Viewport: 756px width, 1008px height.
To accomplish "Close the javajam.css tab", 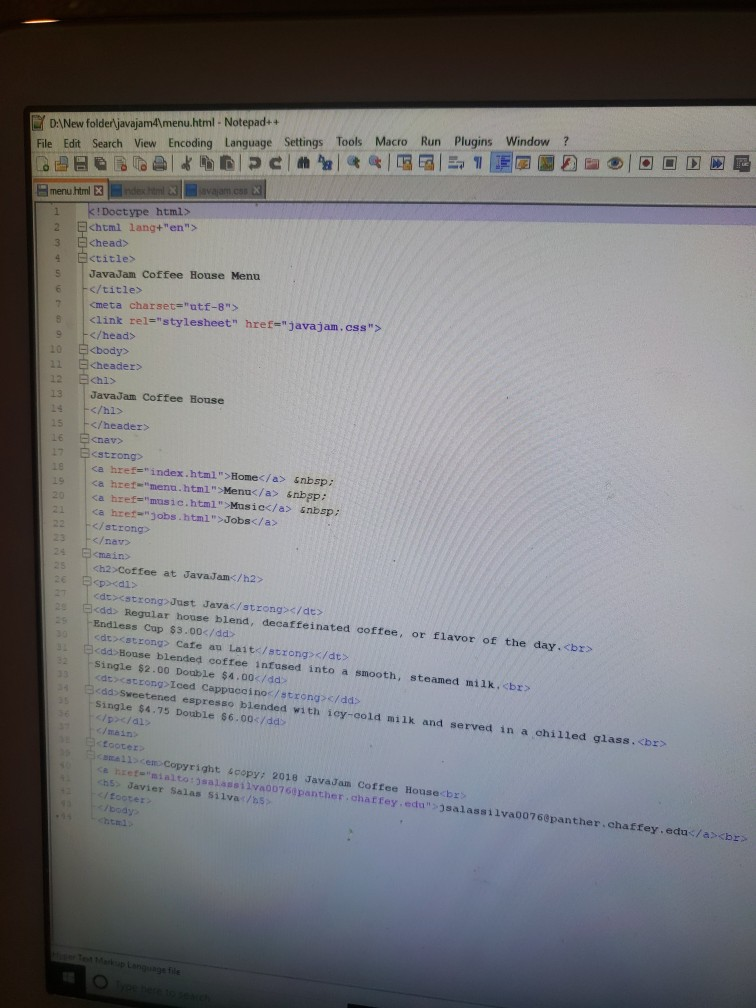I will [256, 190].
